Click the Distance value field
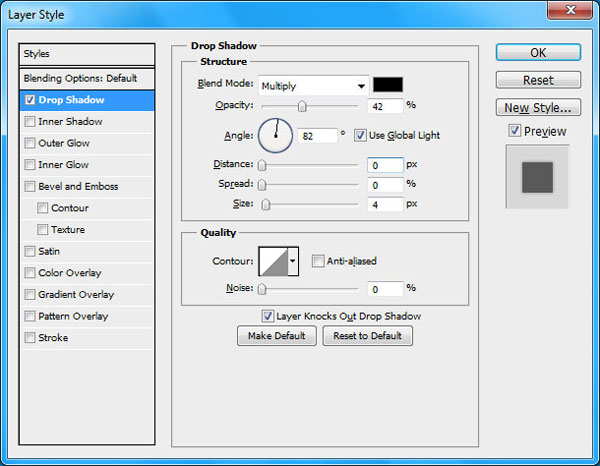Screen dimensions: 600x466 click(x=385, y=165)
